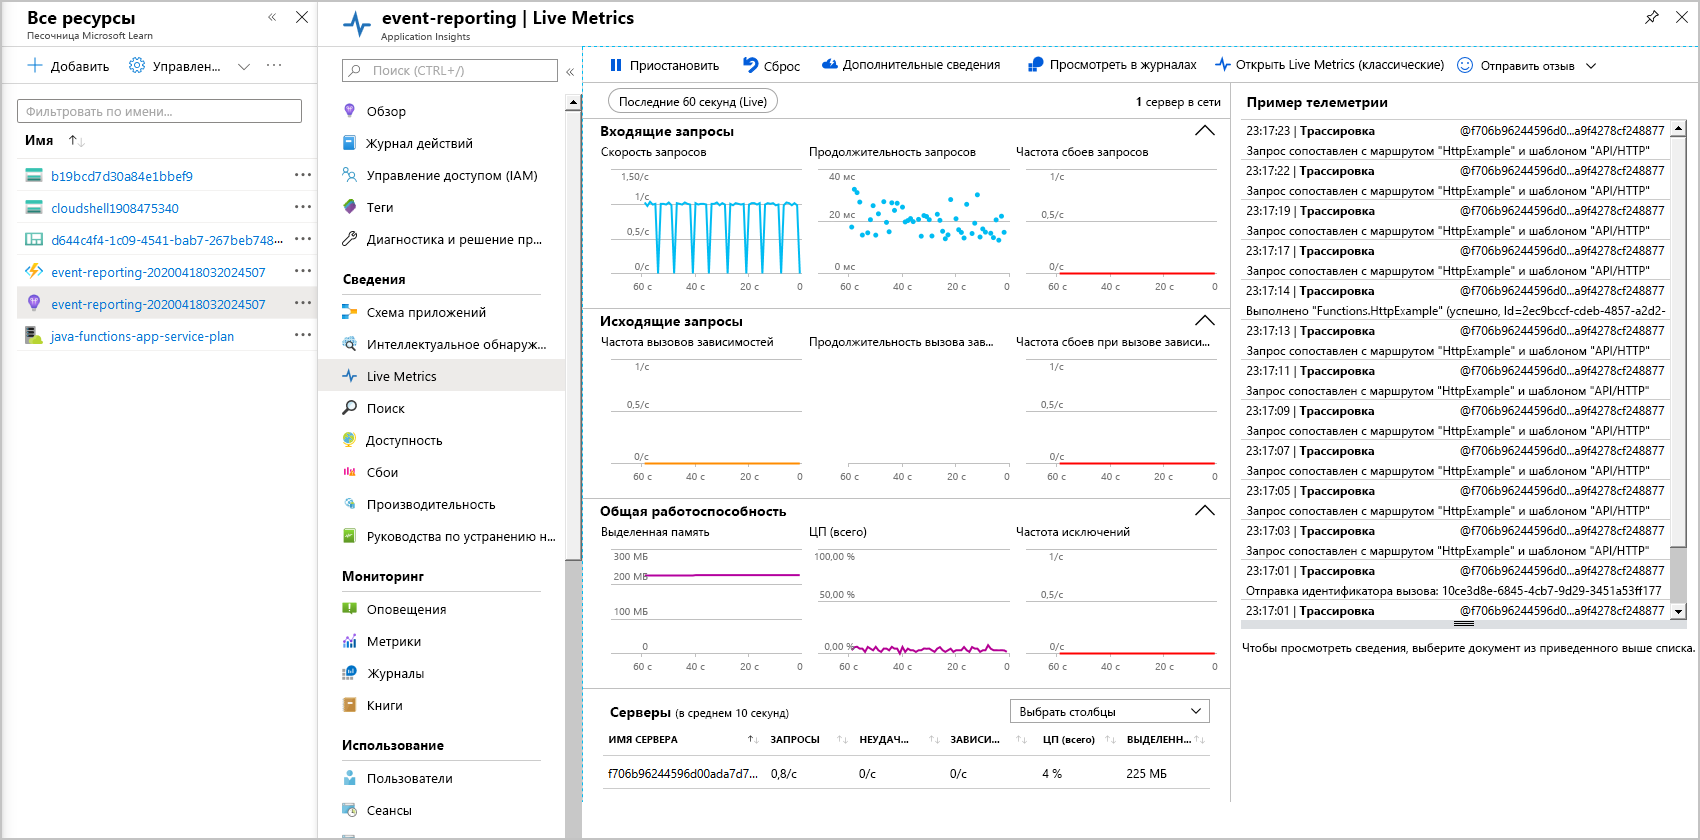The image size is (1700, 840).
Task: Open the function app event-reporting lightning icon
Action: click(34, 271)
